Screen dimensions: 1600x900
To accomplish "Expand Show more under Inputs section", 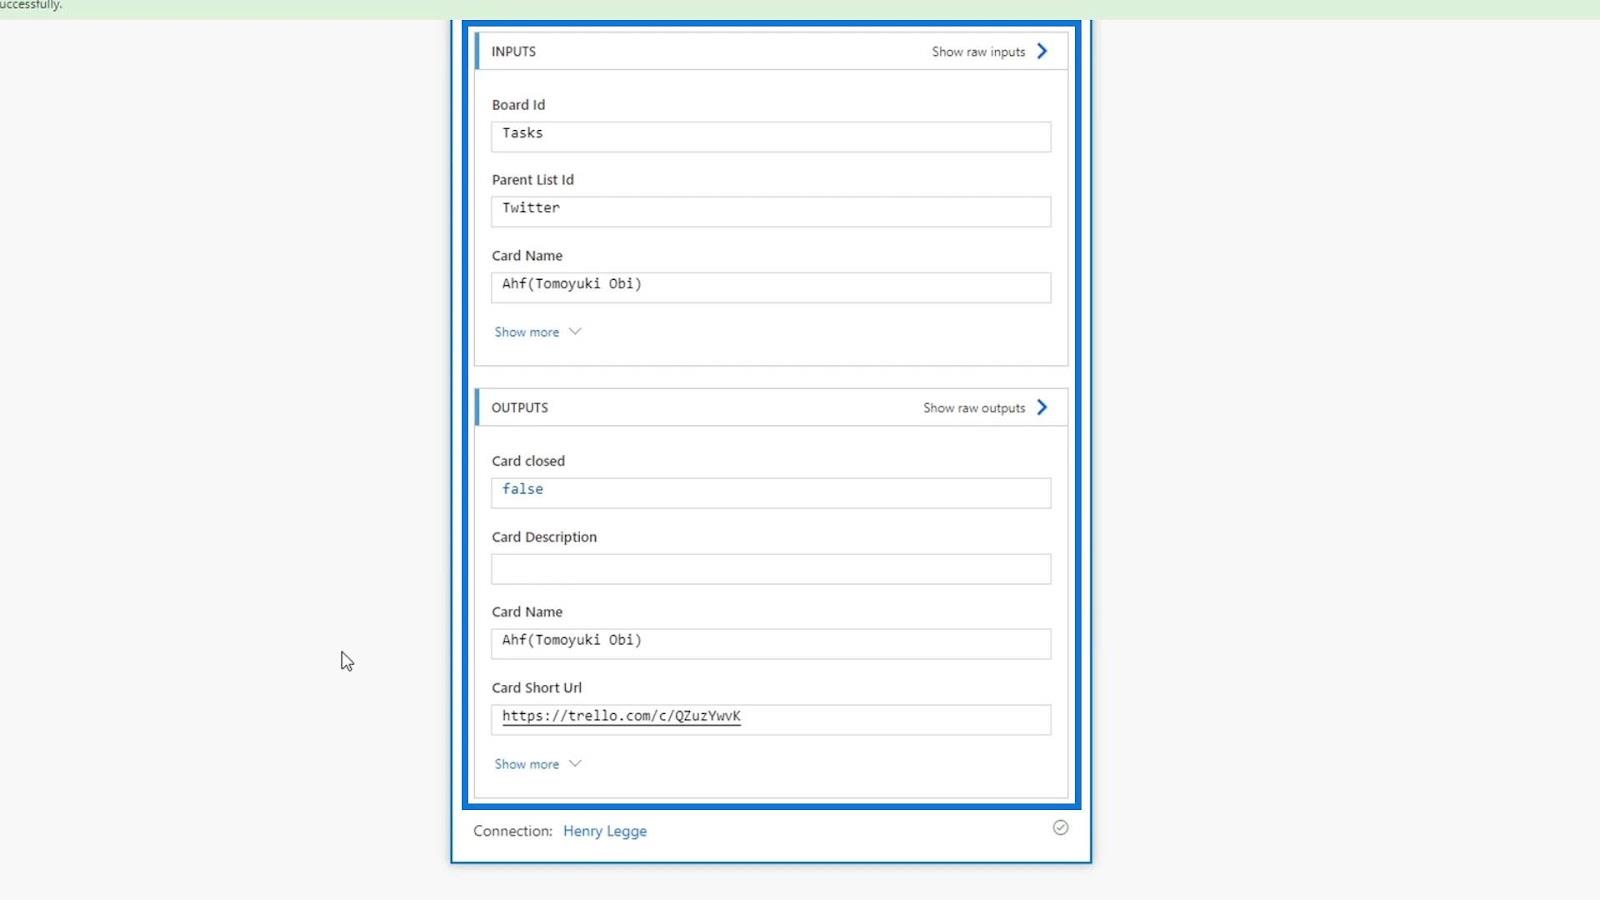I will click(x=527, y=332).
